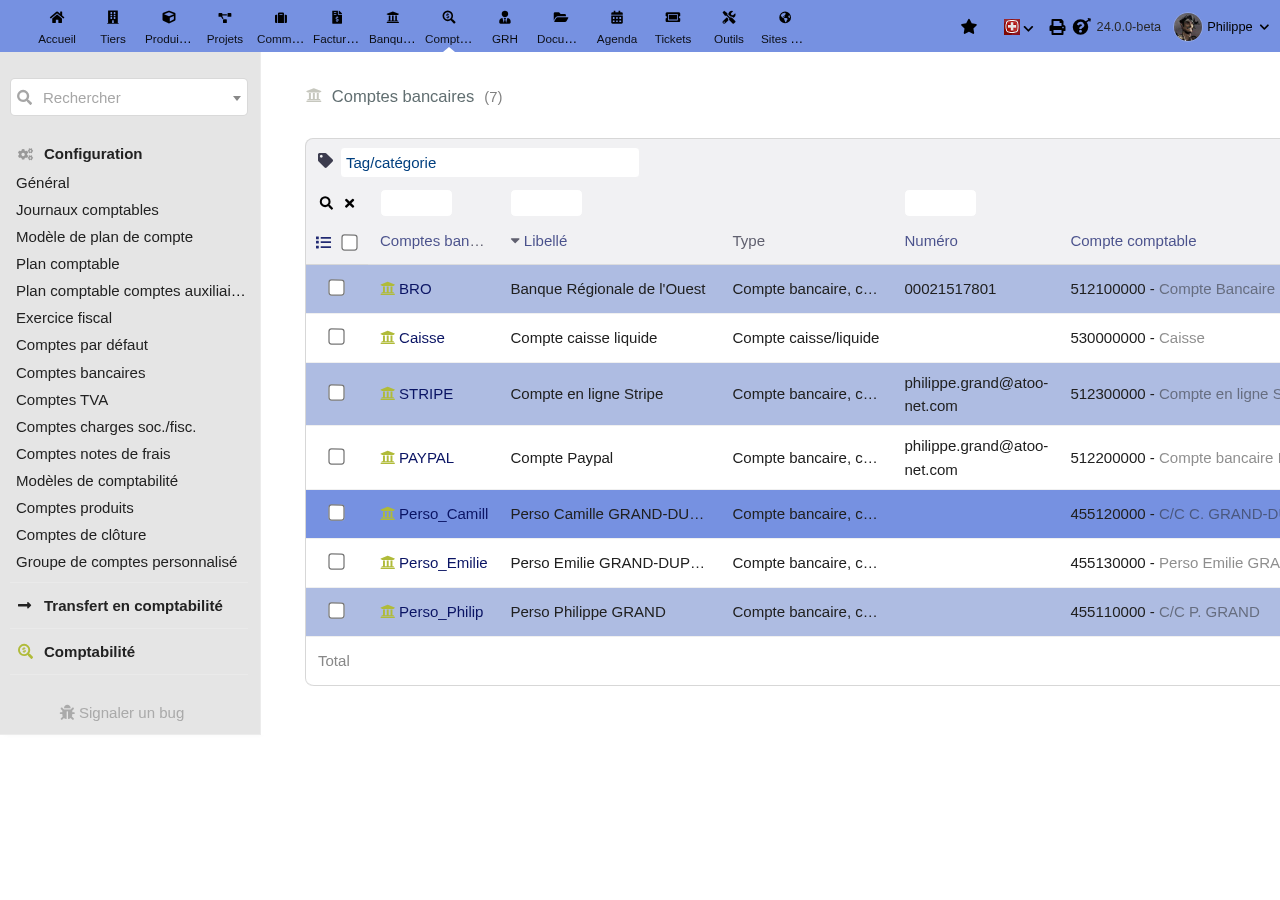Check the Perso_Philip row checkbox

[336, 611]
